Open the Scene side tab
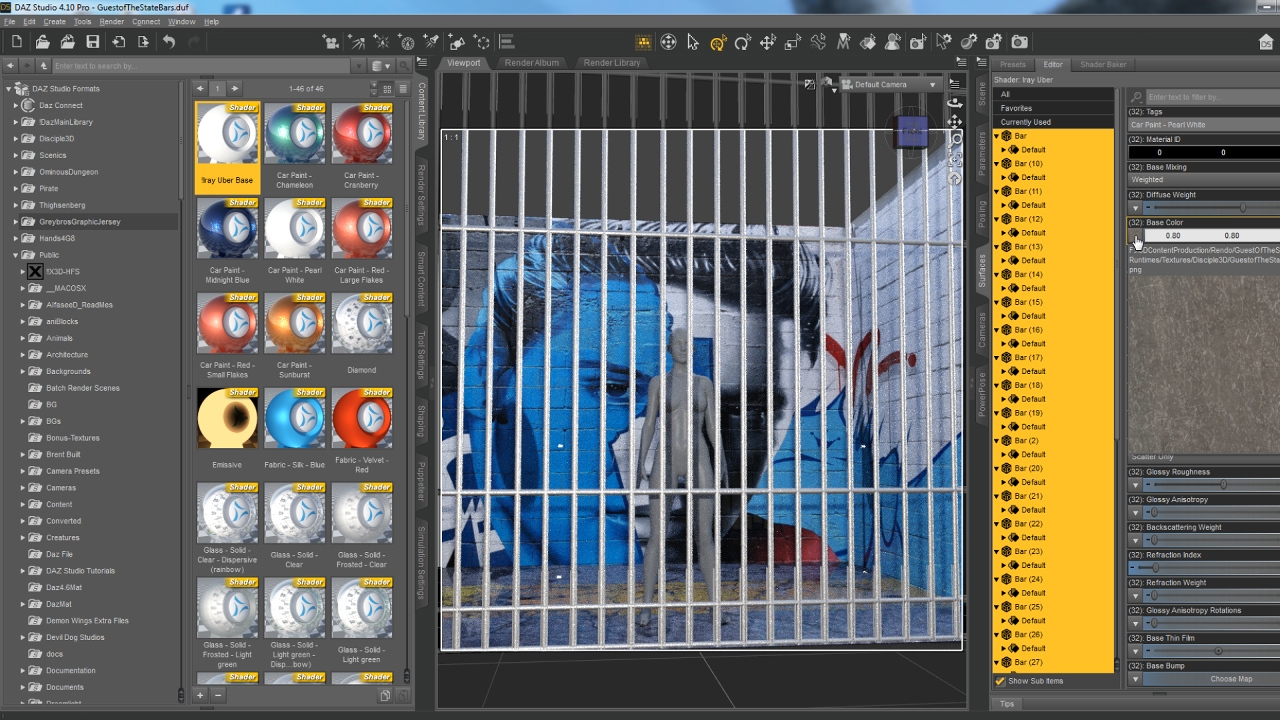Screen dimensions: 1280x720 981,94
